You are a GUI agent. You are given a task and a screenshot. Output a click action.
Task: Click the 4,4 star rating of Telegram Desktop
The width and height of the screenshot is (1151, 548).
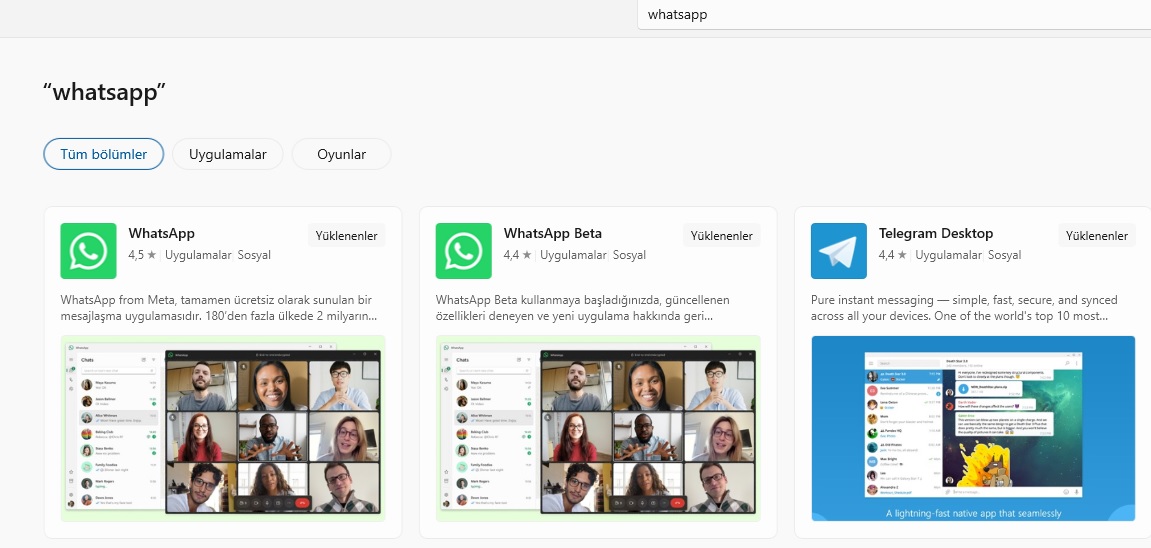pyautogui.click(x=893, y=255)
